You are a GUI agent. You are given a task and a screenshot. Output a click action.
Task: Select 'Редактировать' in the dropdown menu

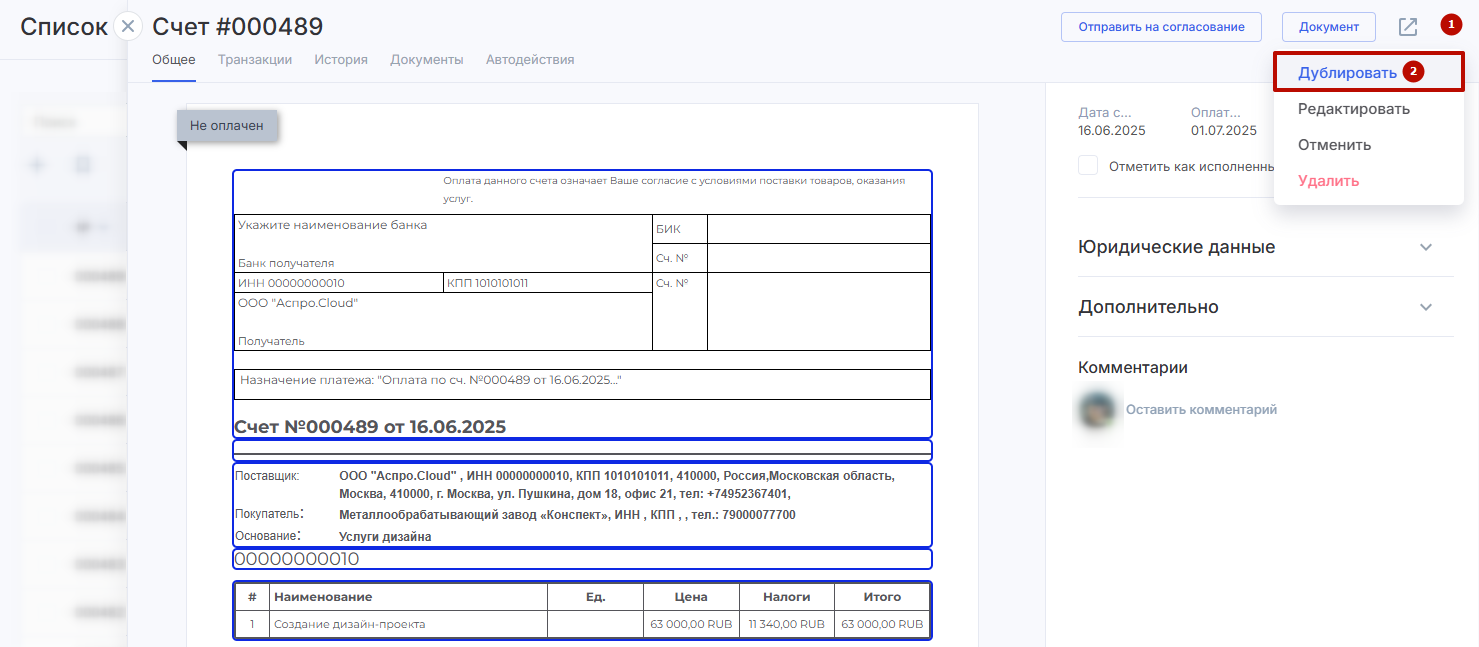[x=1353, y=109]
